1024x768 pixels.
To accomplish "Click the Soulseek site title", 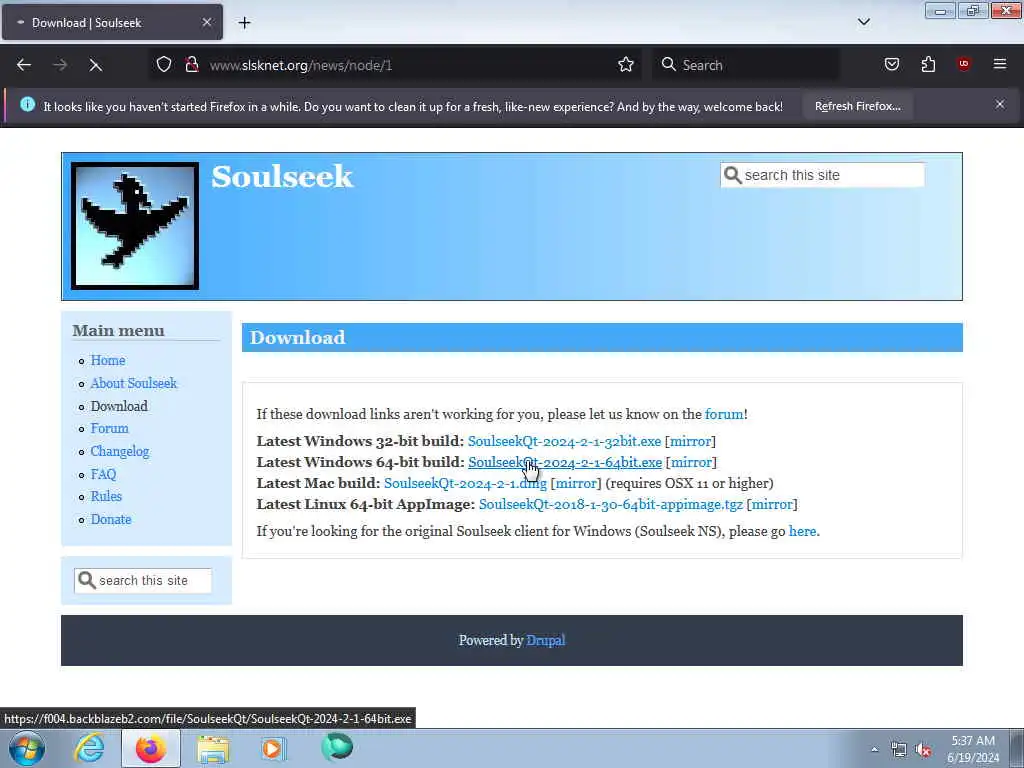I will click(282, 176).
